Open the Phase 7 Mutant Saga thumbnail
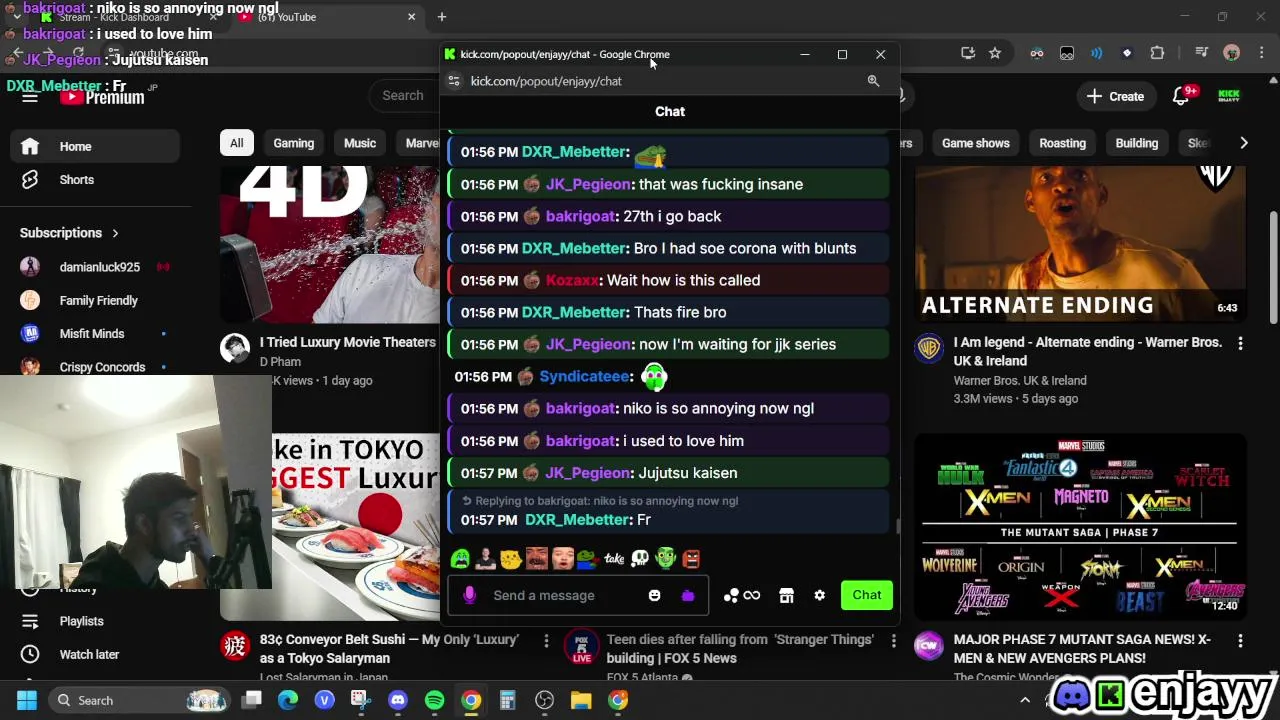Screen dimensions: 1280x720 [x=1080, y=527]
